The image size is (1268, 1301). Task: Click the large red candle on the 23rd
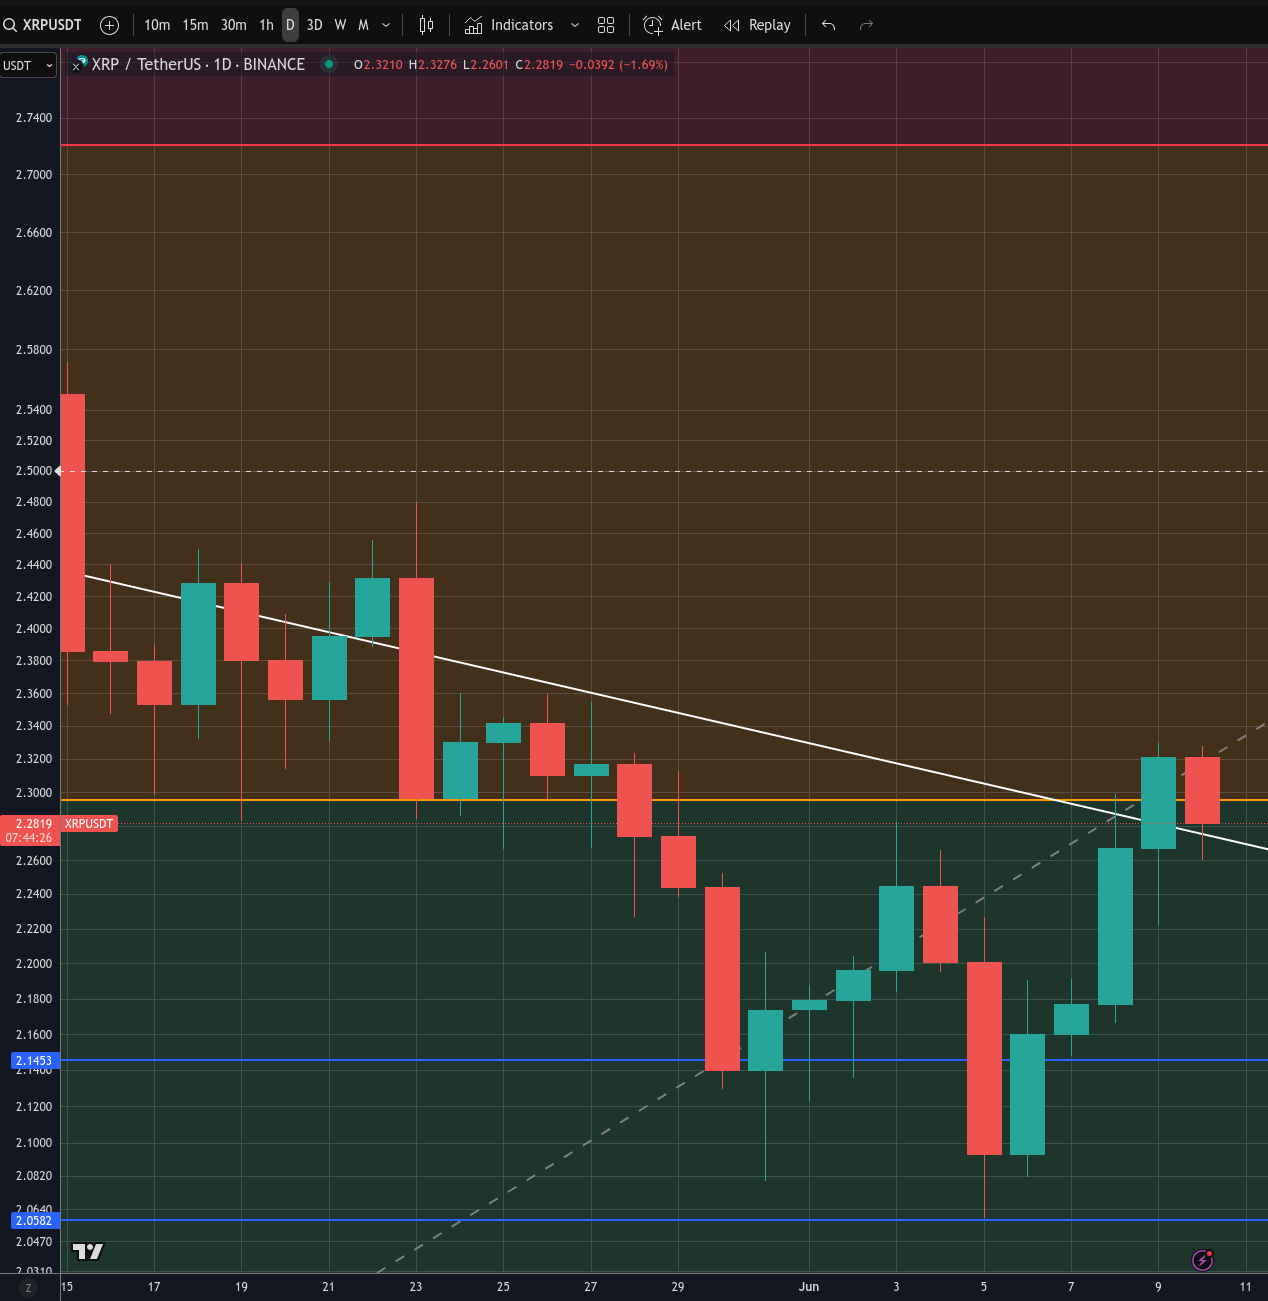coord(416,688)
